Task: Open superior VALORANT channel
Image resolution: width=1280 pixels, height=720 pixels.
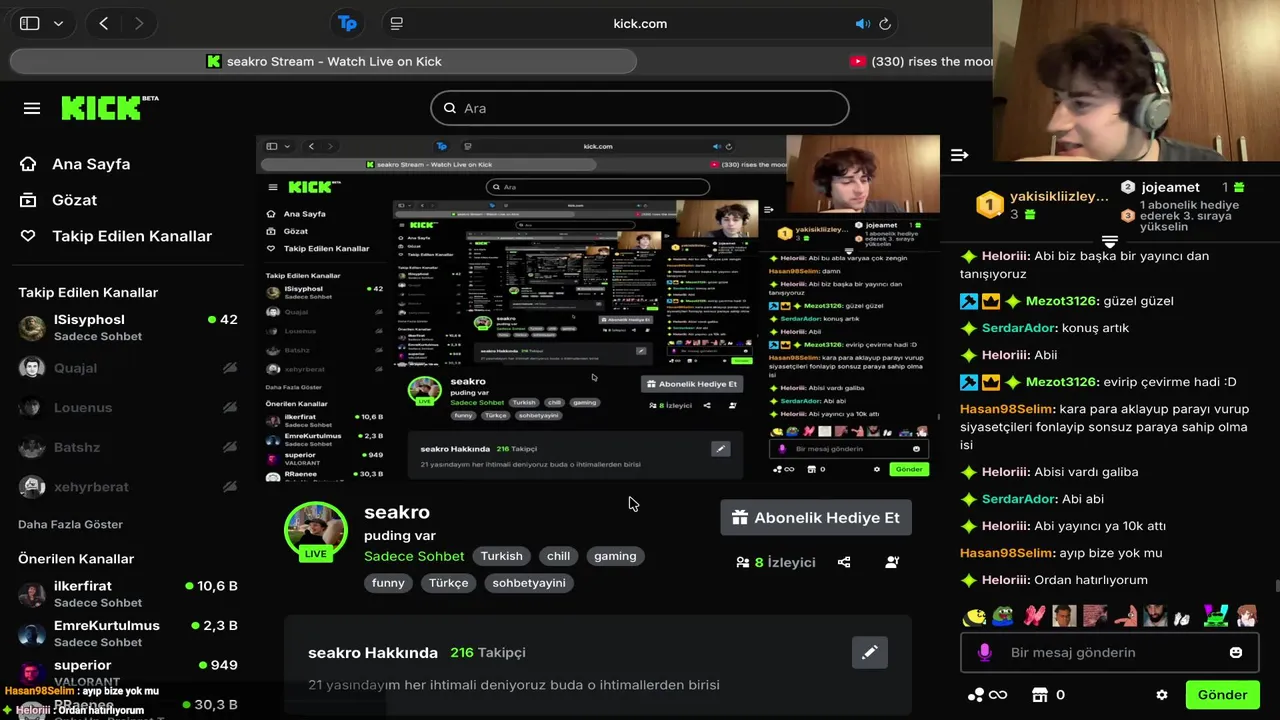Action: pyautogui.click(x=128, y=672)
